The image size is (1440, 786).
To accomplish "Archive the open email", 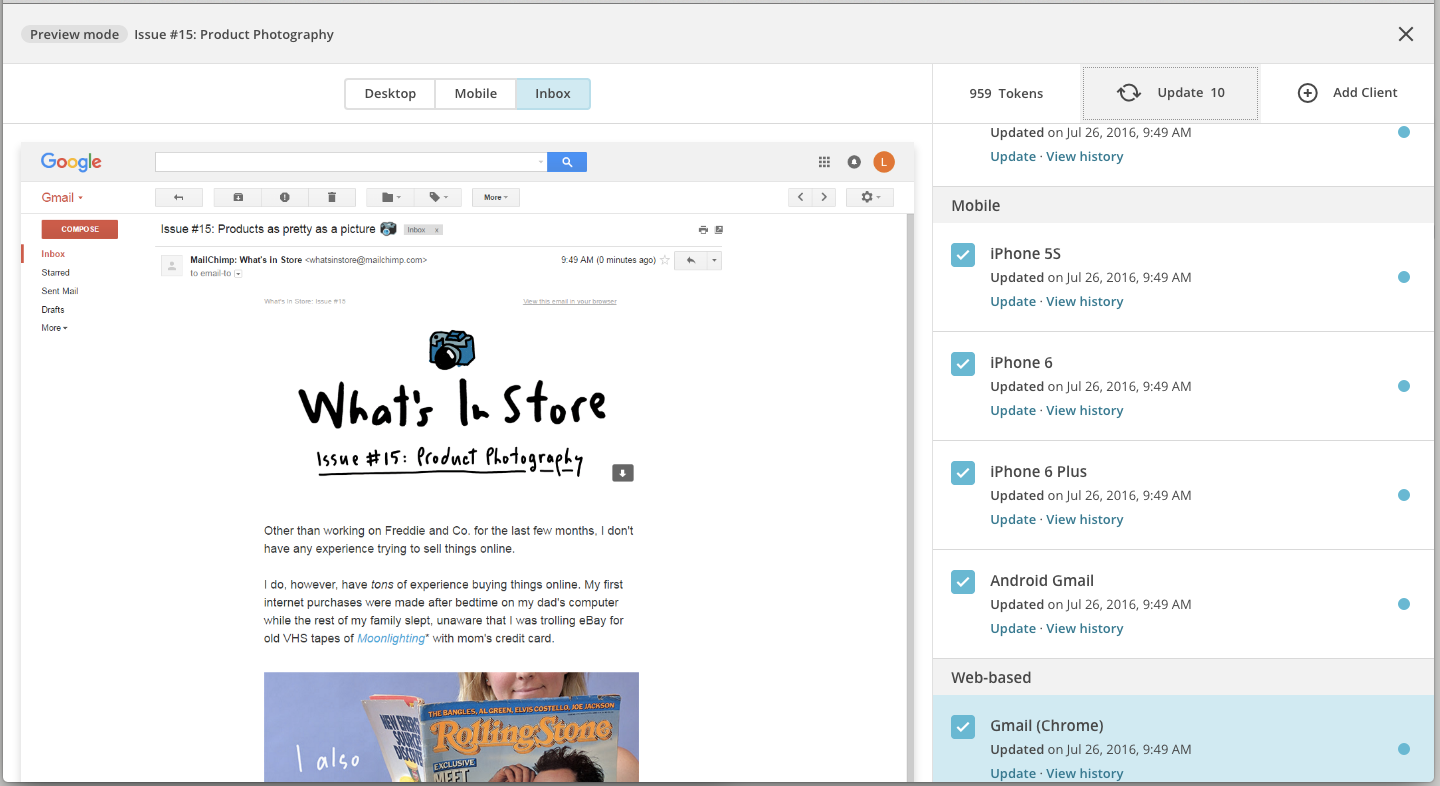I will click(x=237, y=197).
